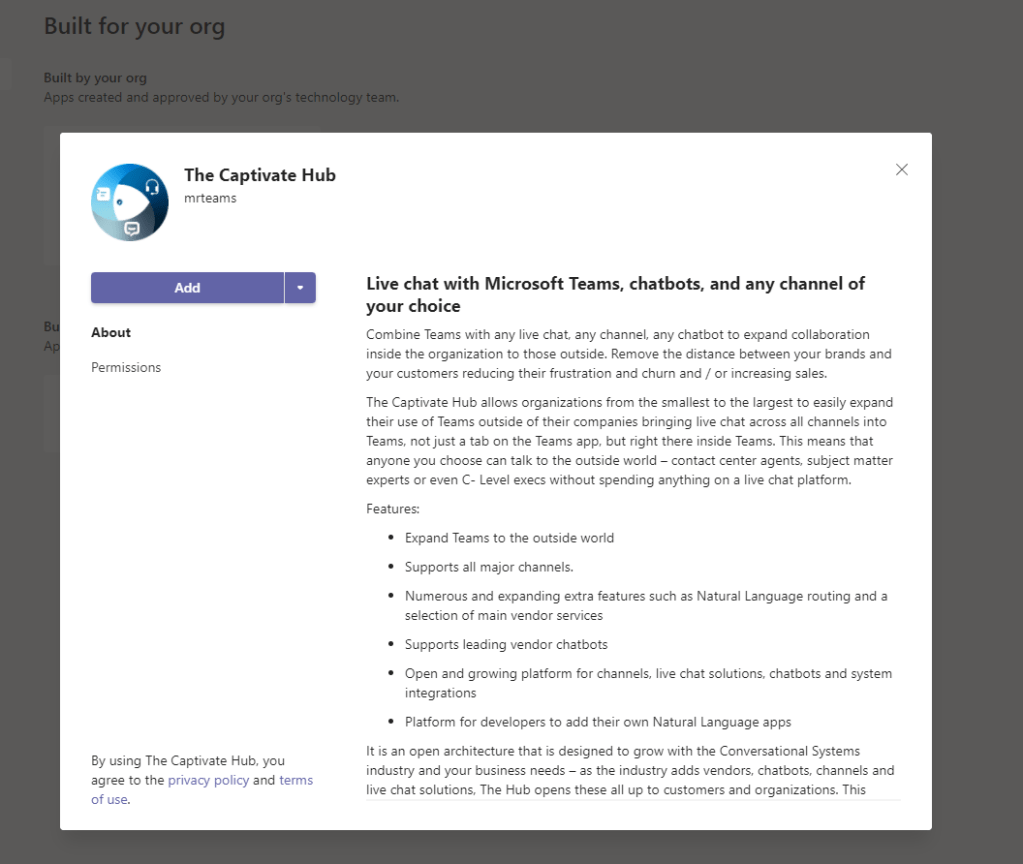Select 'Supports leading vendor chatbots' bullet
The image size is (1023, 864).
pyautogui.click(x=506, y=645)
